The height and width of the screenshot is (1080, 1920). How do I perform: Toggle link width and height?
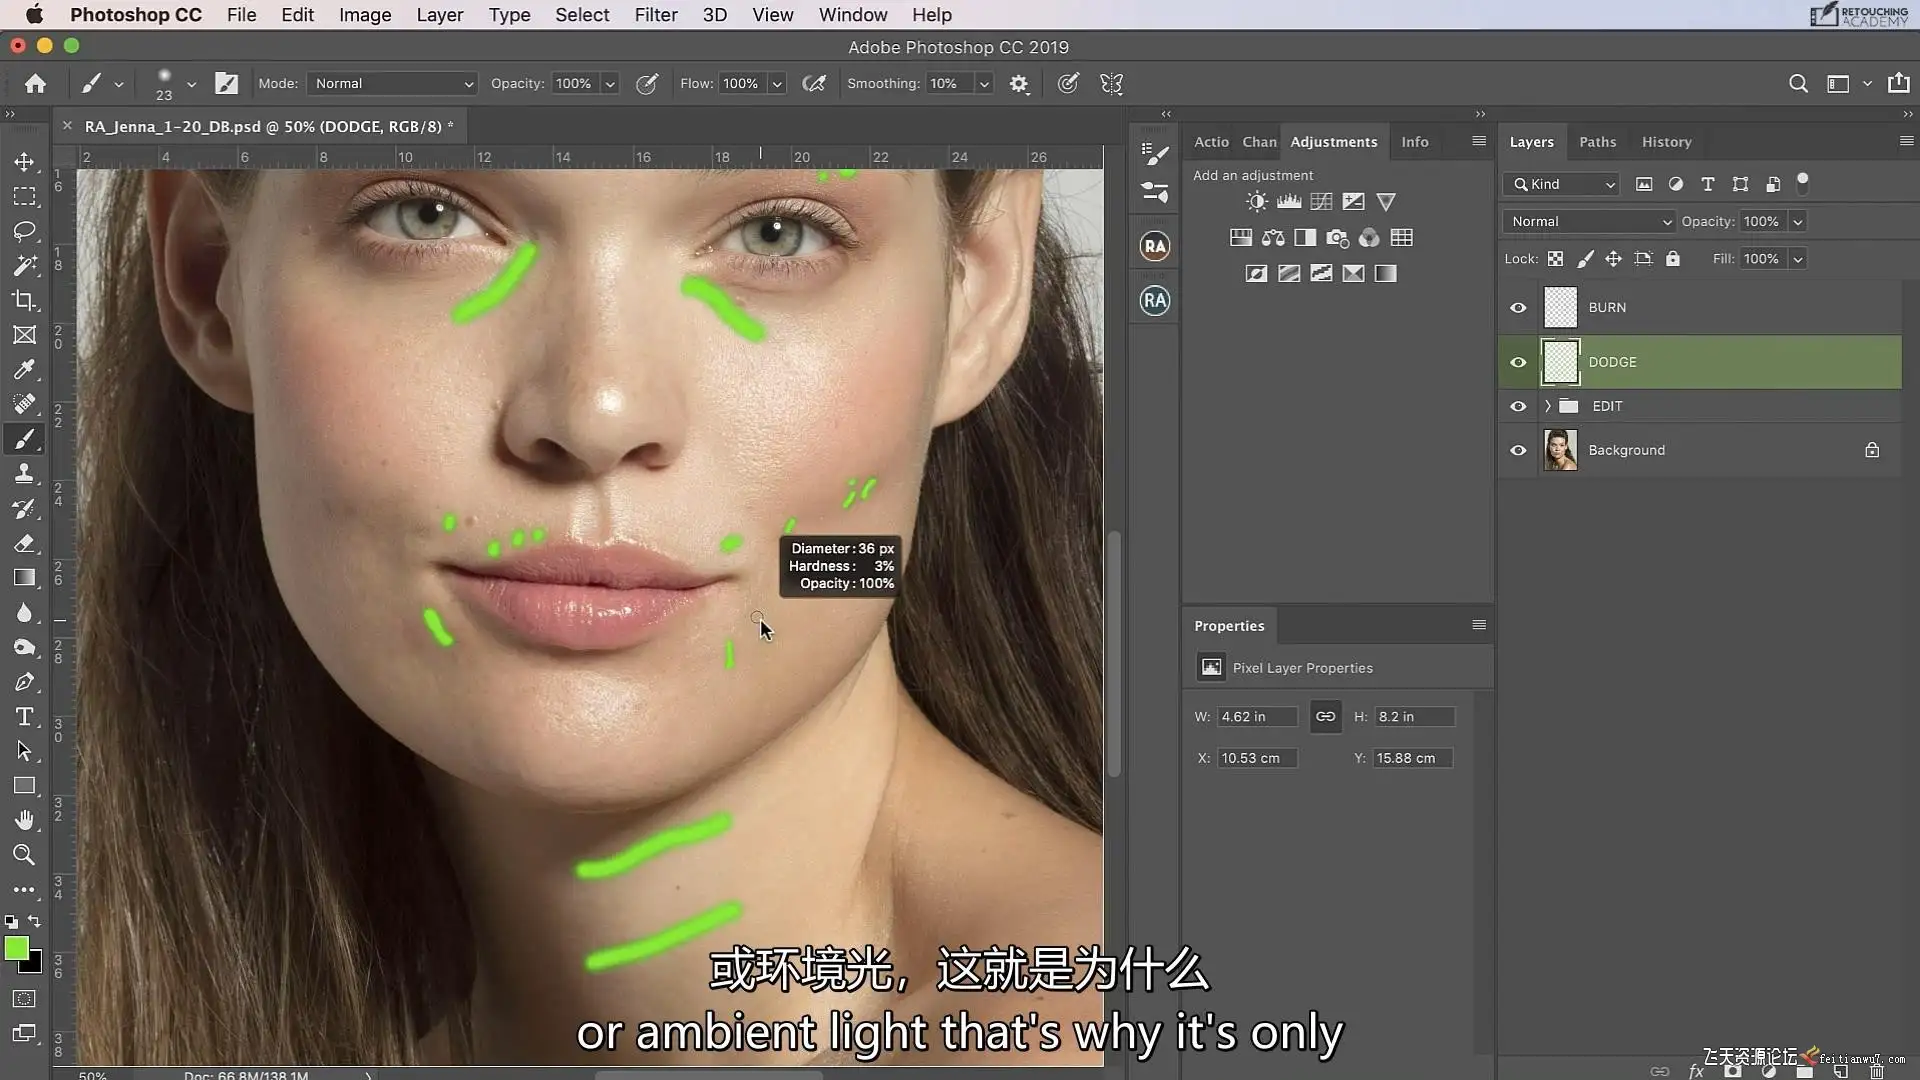tap(1325, 716)
